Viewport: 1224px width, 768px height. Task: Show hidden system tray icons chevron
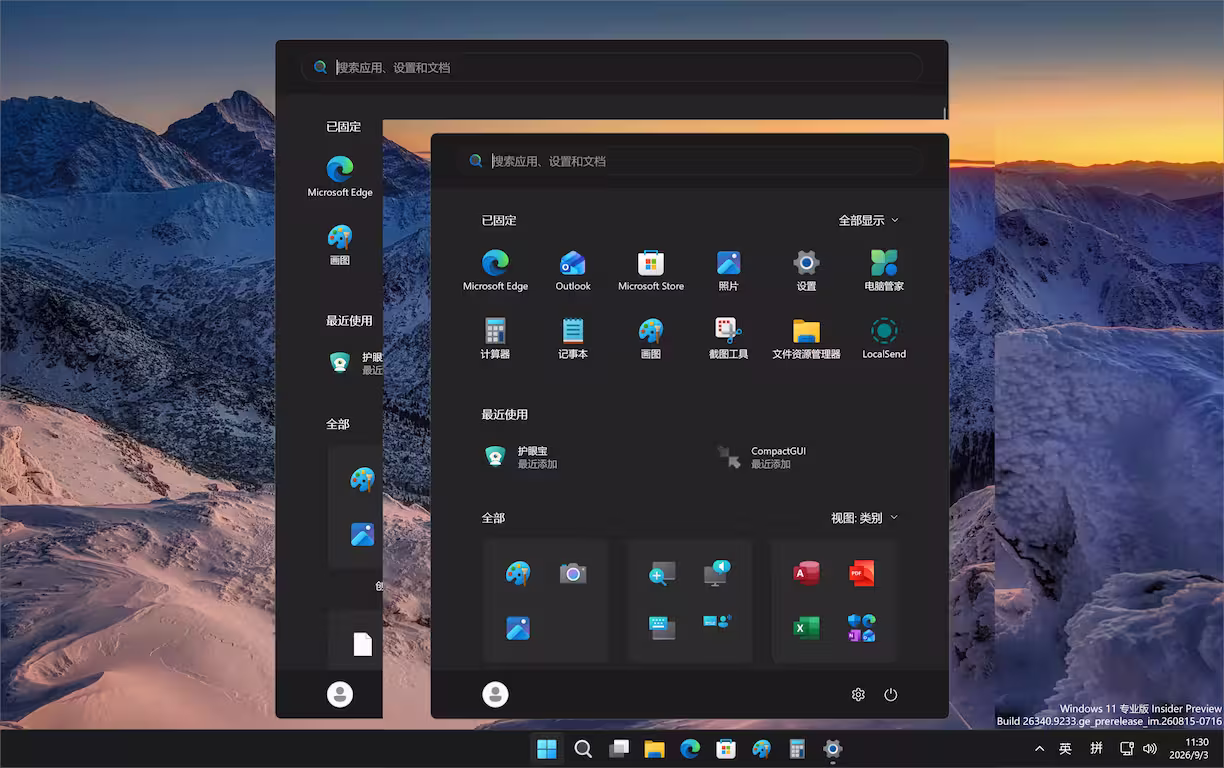[x=1039, y=749]
